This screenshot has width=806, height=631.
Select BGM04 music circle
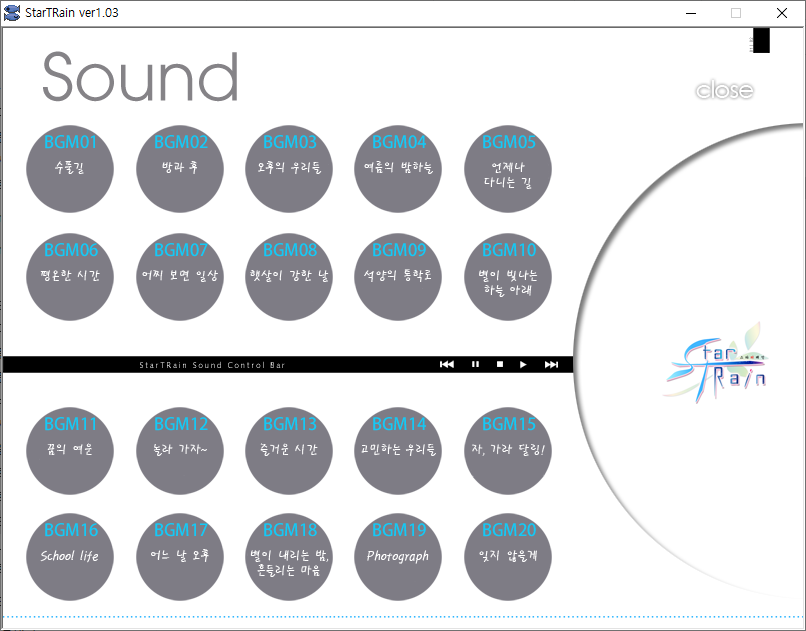(398, 169)
